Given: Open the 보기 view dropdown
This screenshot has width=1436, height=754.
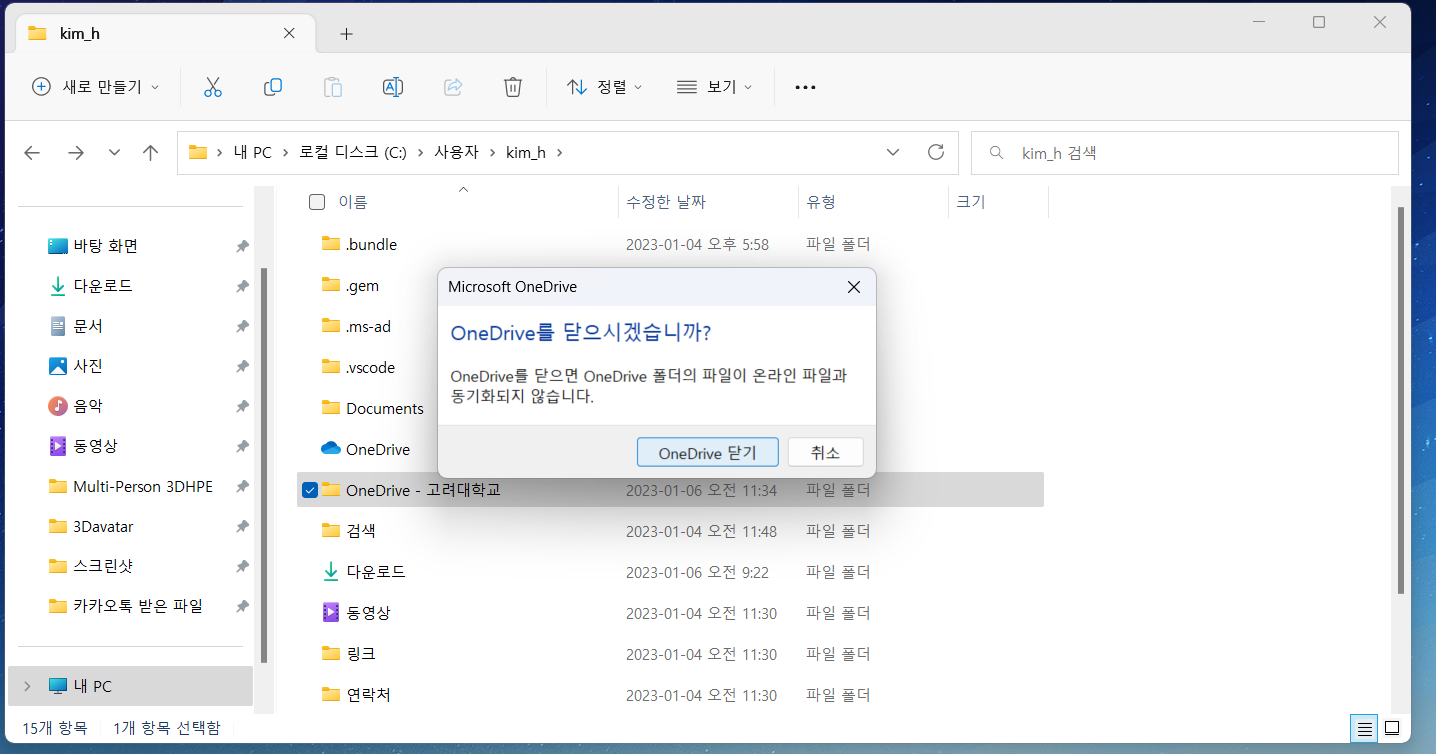Looking at the screenshot, I should click(714, 87).
